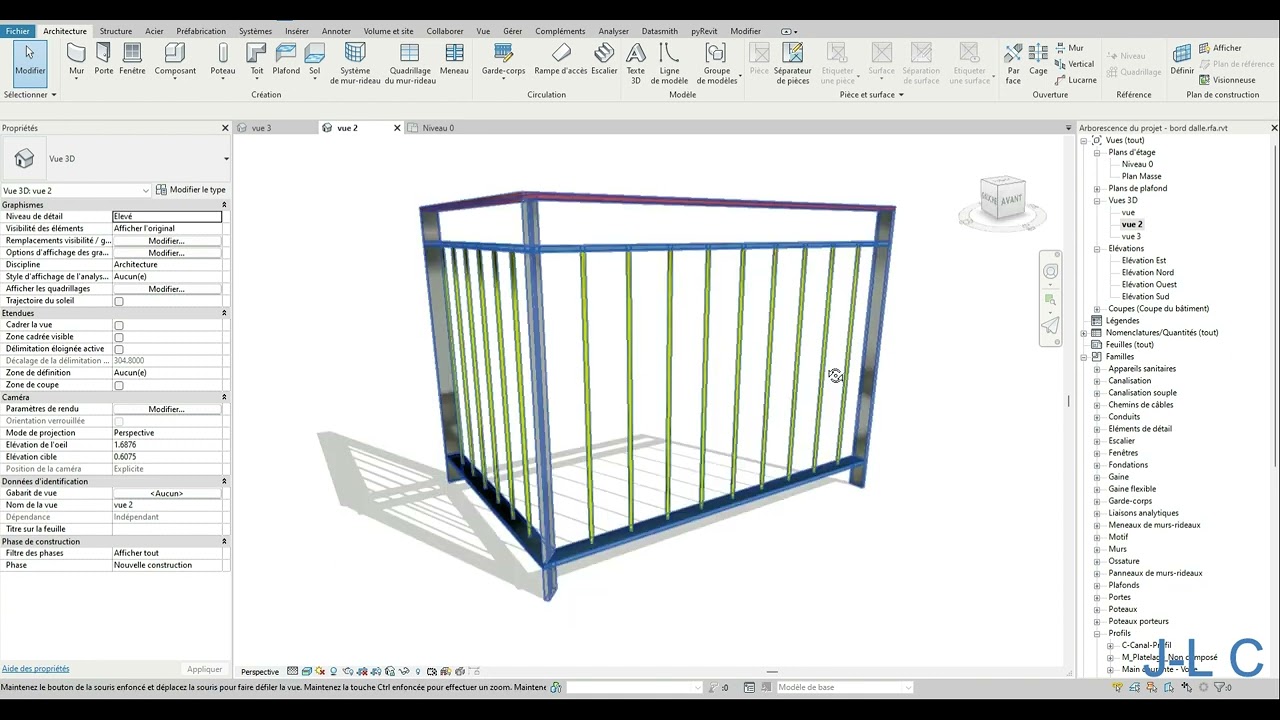Close the vue 2 view tab
This screenshot has width=1280, height=720.
(x=397, y=128)
